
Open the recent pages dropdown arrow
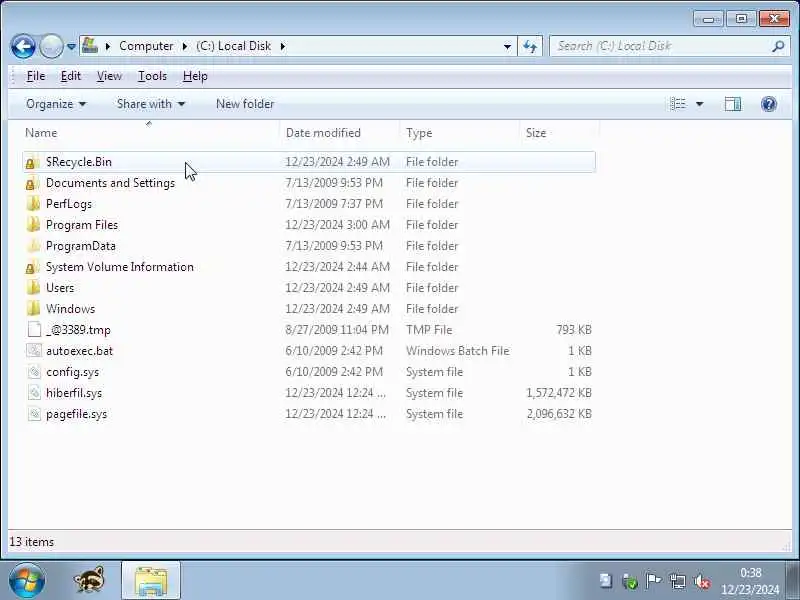click(71, 46)
